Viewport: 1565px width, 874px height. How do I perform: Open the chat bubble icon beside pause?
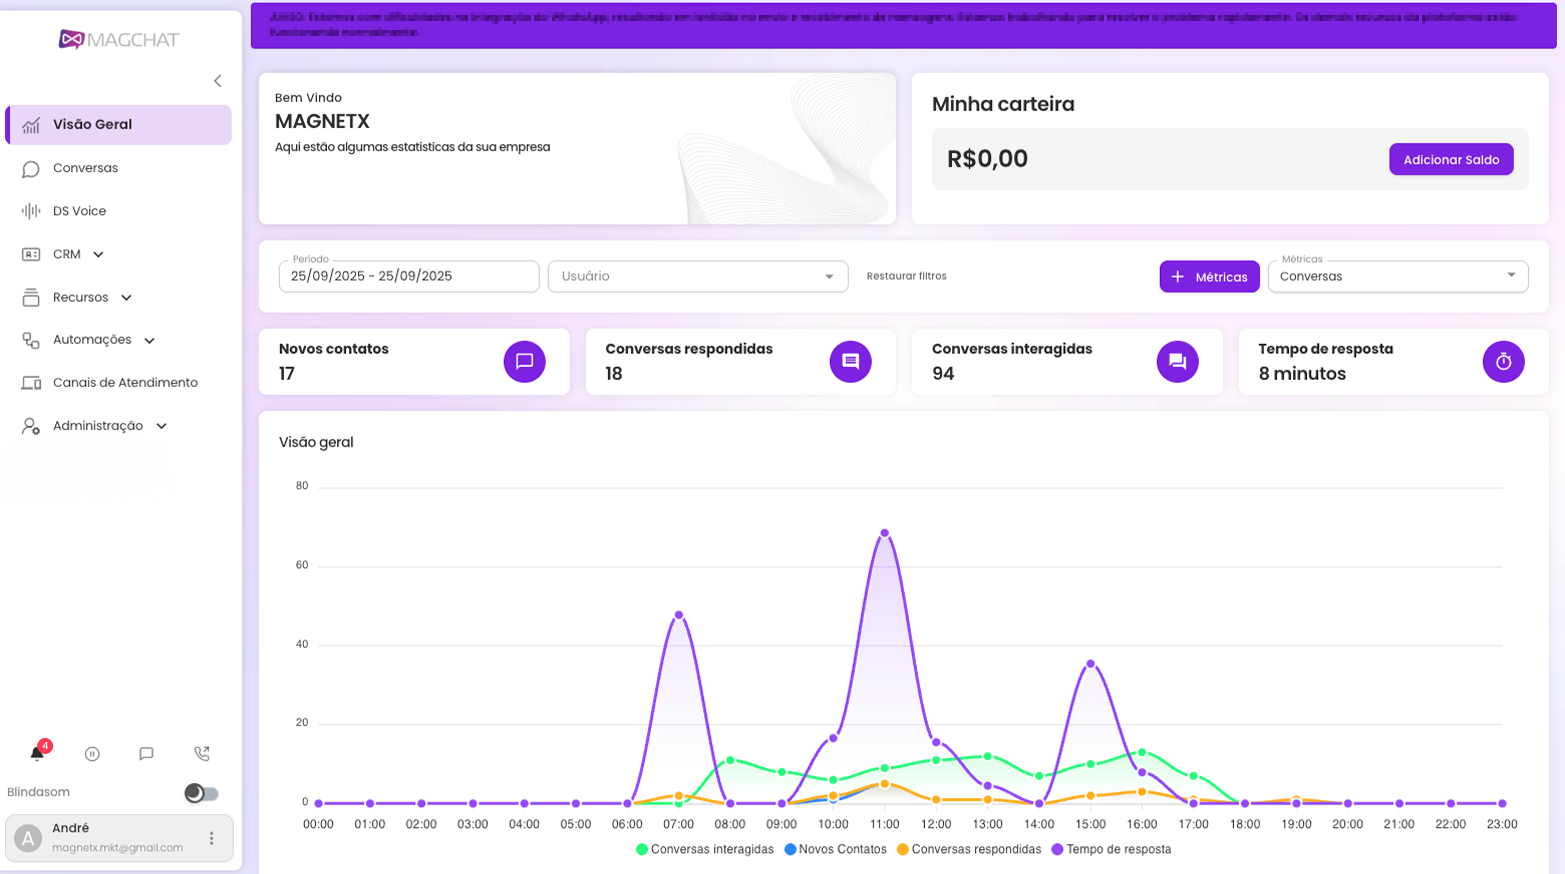click(x=146, y=754)
